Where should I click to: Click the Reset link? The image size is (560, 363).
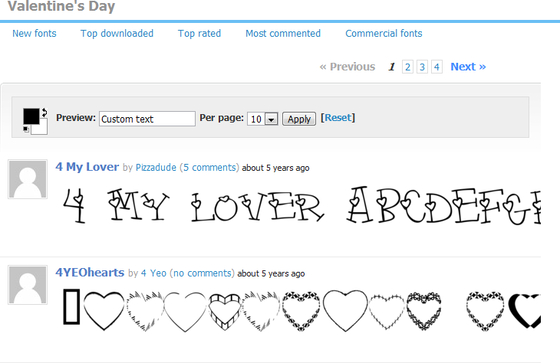coord(338,118)
